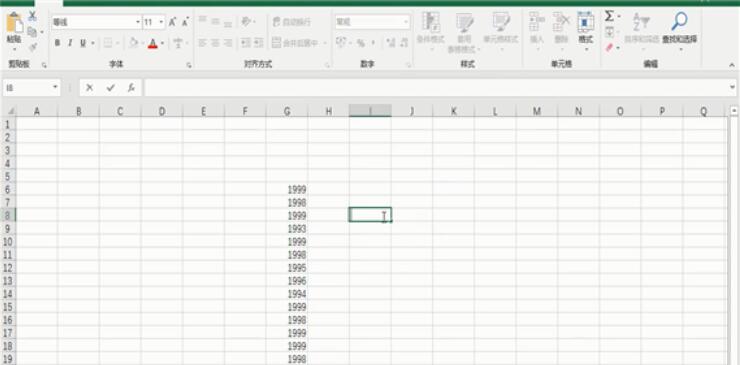Image resolution: width=740 pixels, height=365 pixels.
Task: Click the Cut scissors icon
Action: tap(32, 16)
